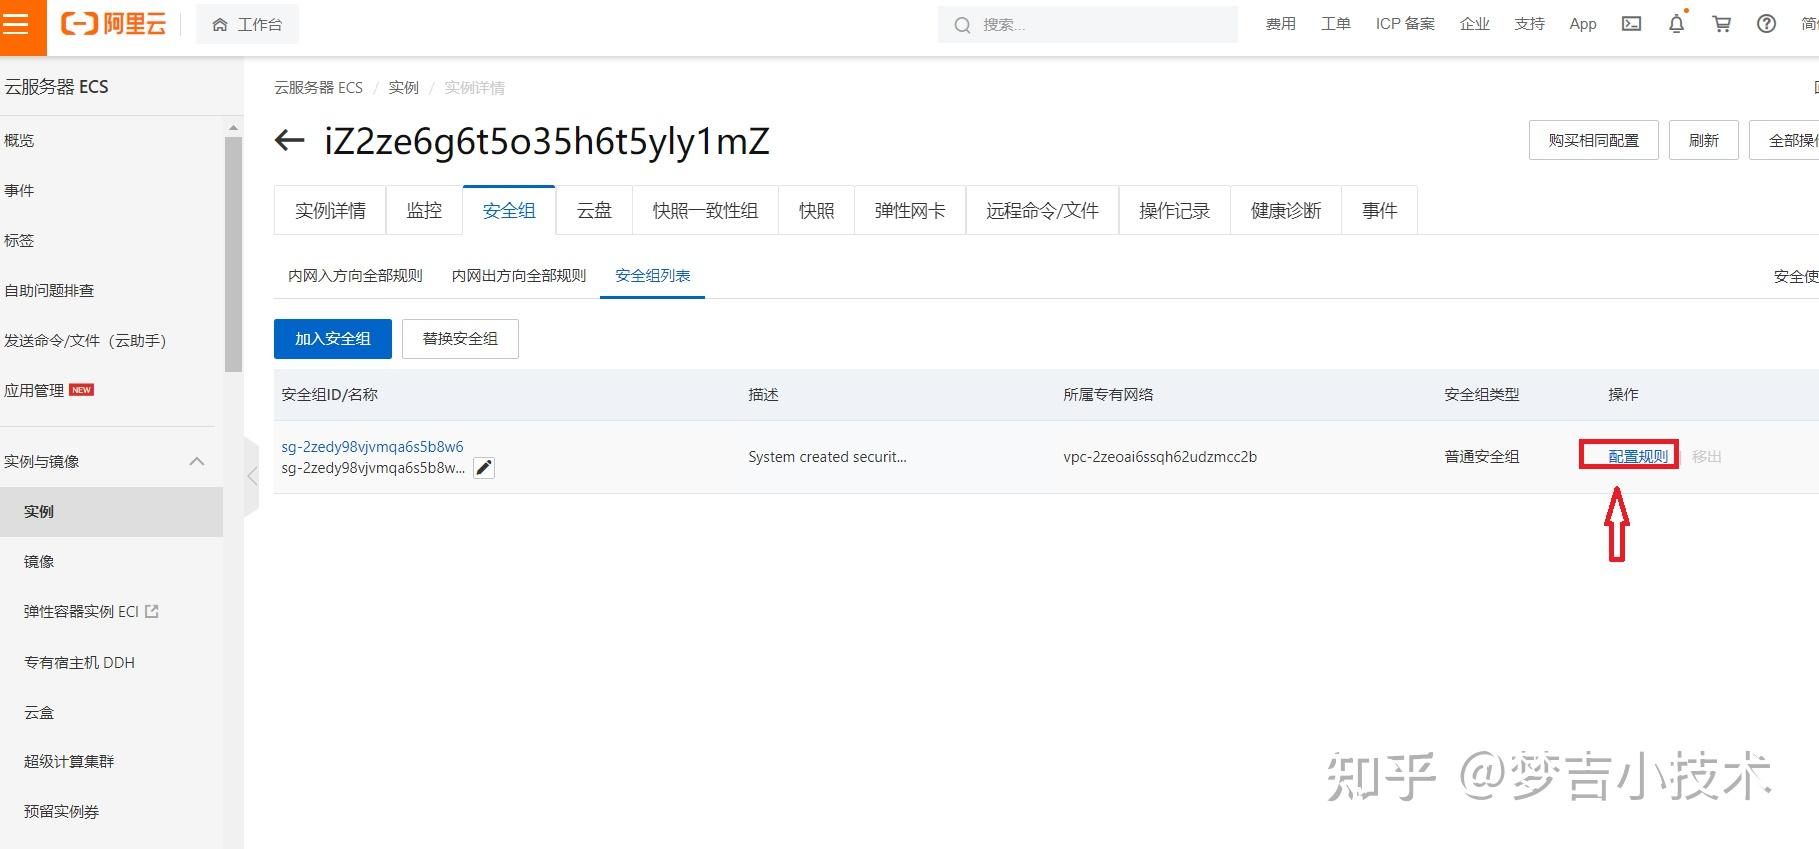Open the 企业 menu

1474,24
